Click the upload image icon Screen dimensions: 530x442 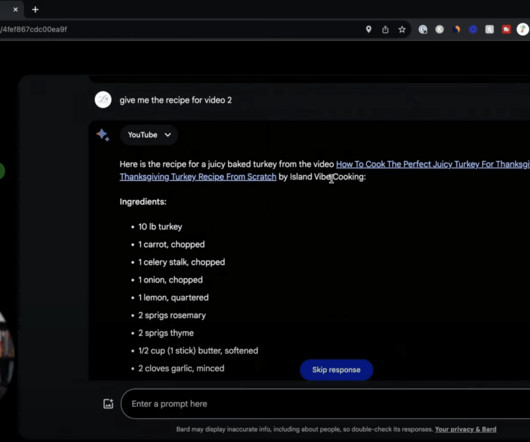(x=108, y=403)
